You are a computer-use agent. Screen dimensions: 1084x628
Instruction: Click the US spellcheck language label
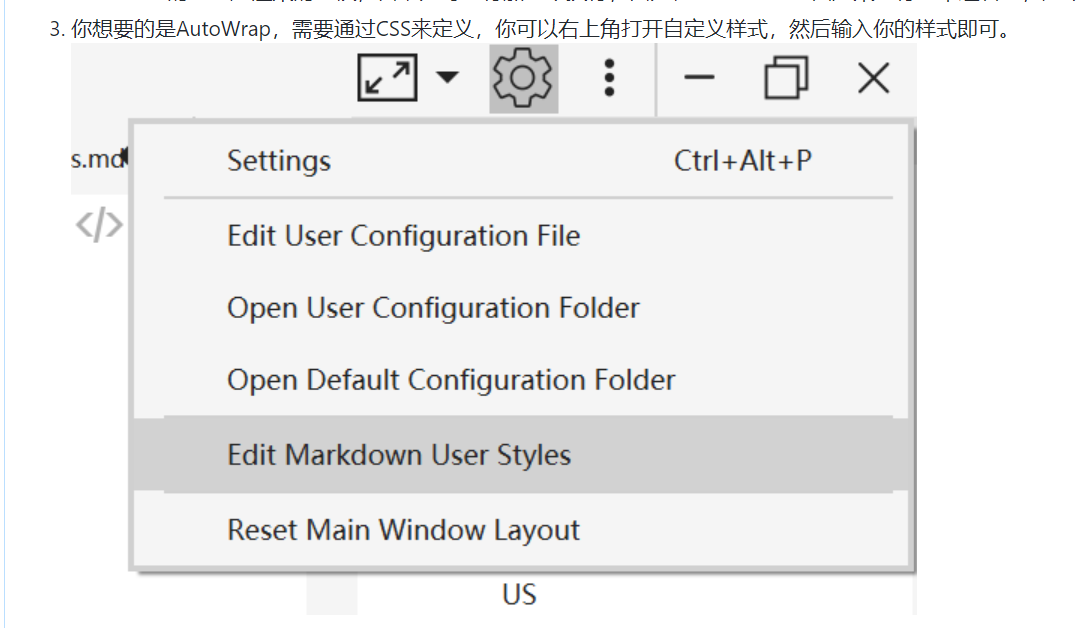518,594
